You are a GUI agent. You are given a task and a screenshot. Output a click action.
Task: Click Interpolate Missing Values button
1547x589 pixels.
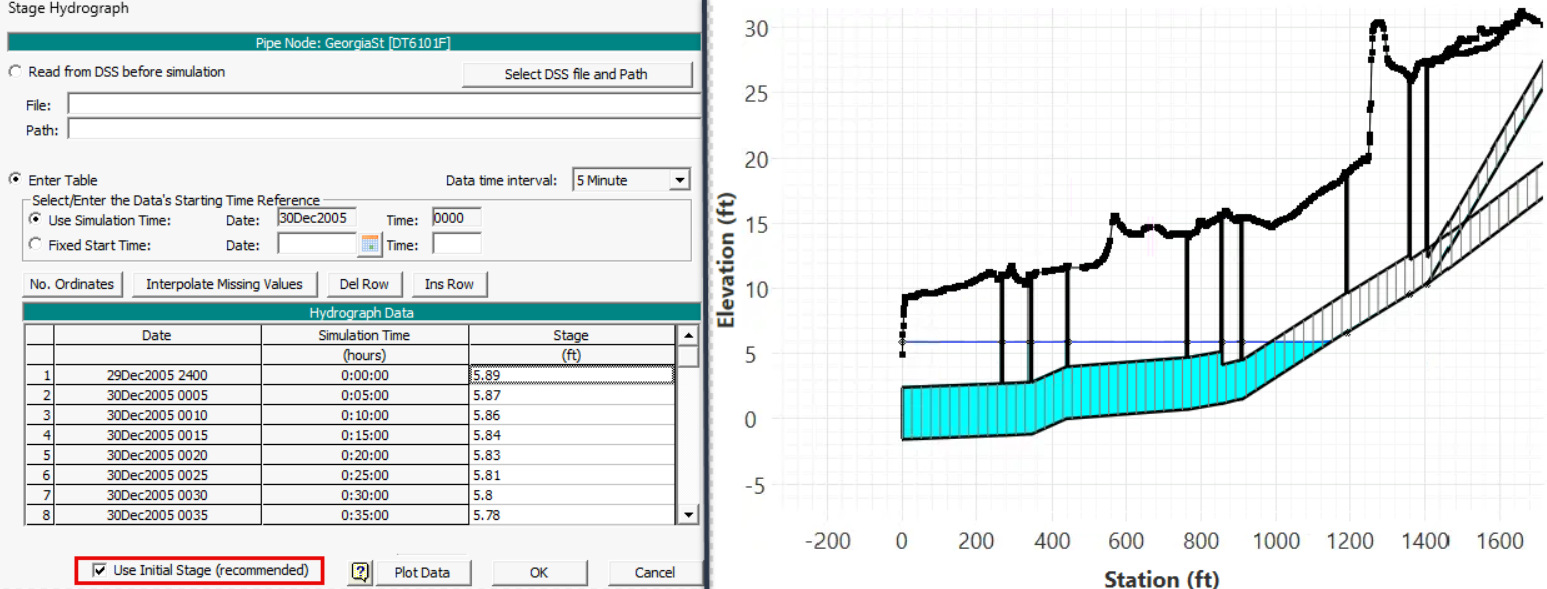coord(224,284)
